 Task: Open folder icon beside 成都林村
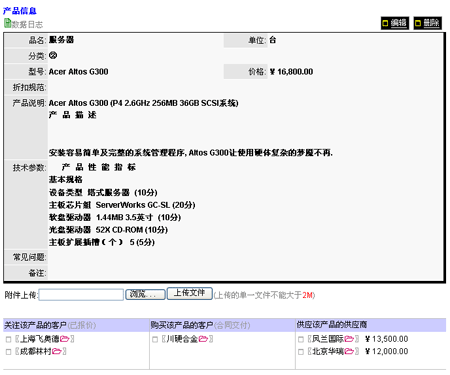57,351
